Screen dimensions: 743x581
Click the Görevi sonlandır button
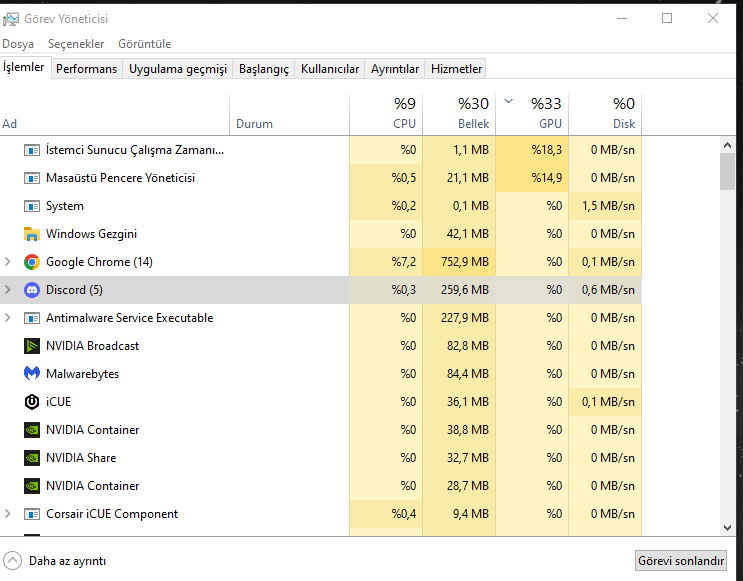(681, 561)
